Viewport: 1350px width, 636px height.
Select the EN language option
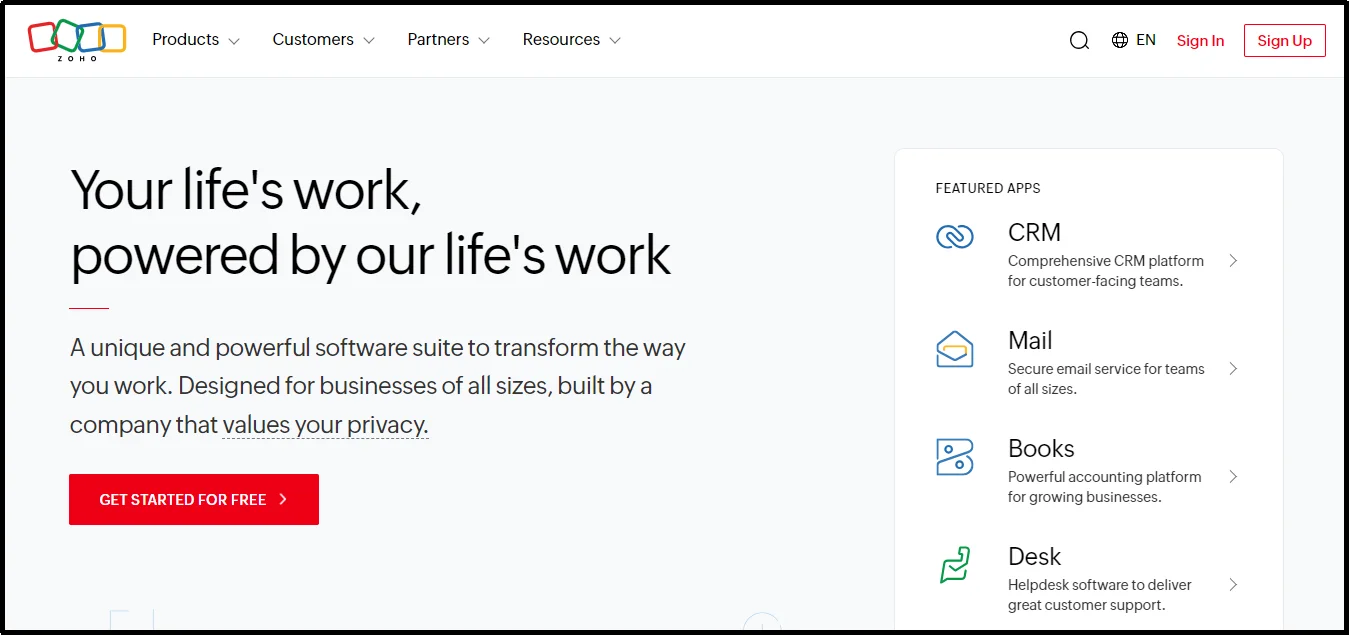click(1146, 40)
